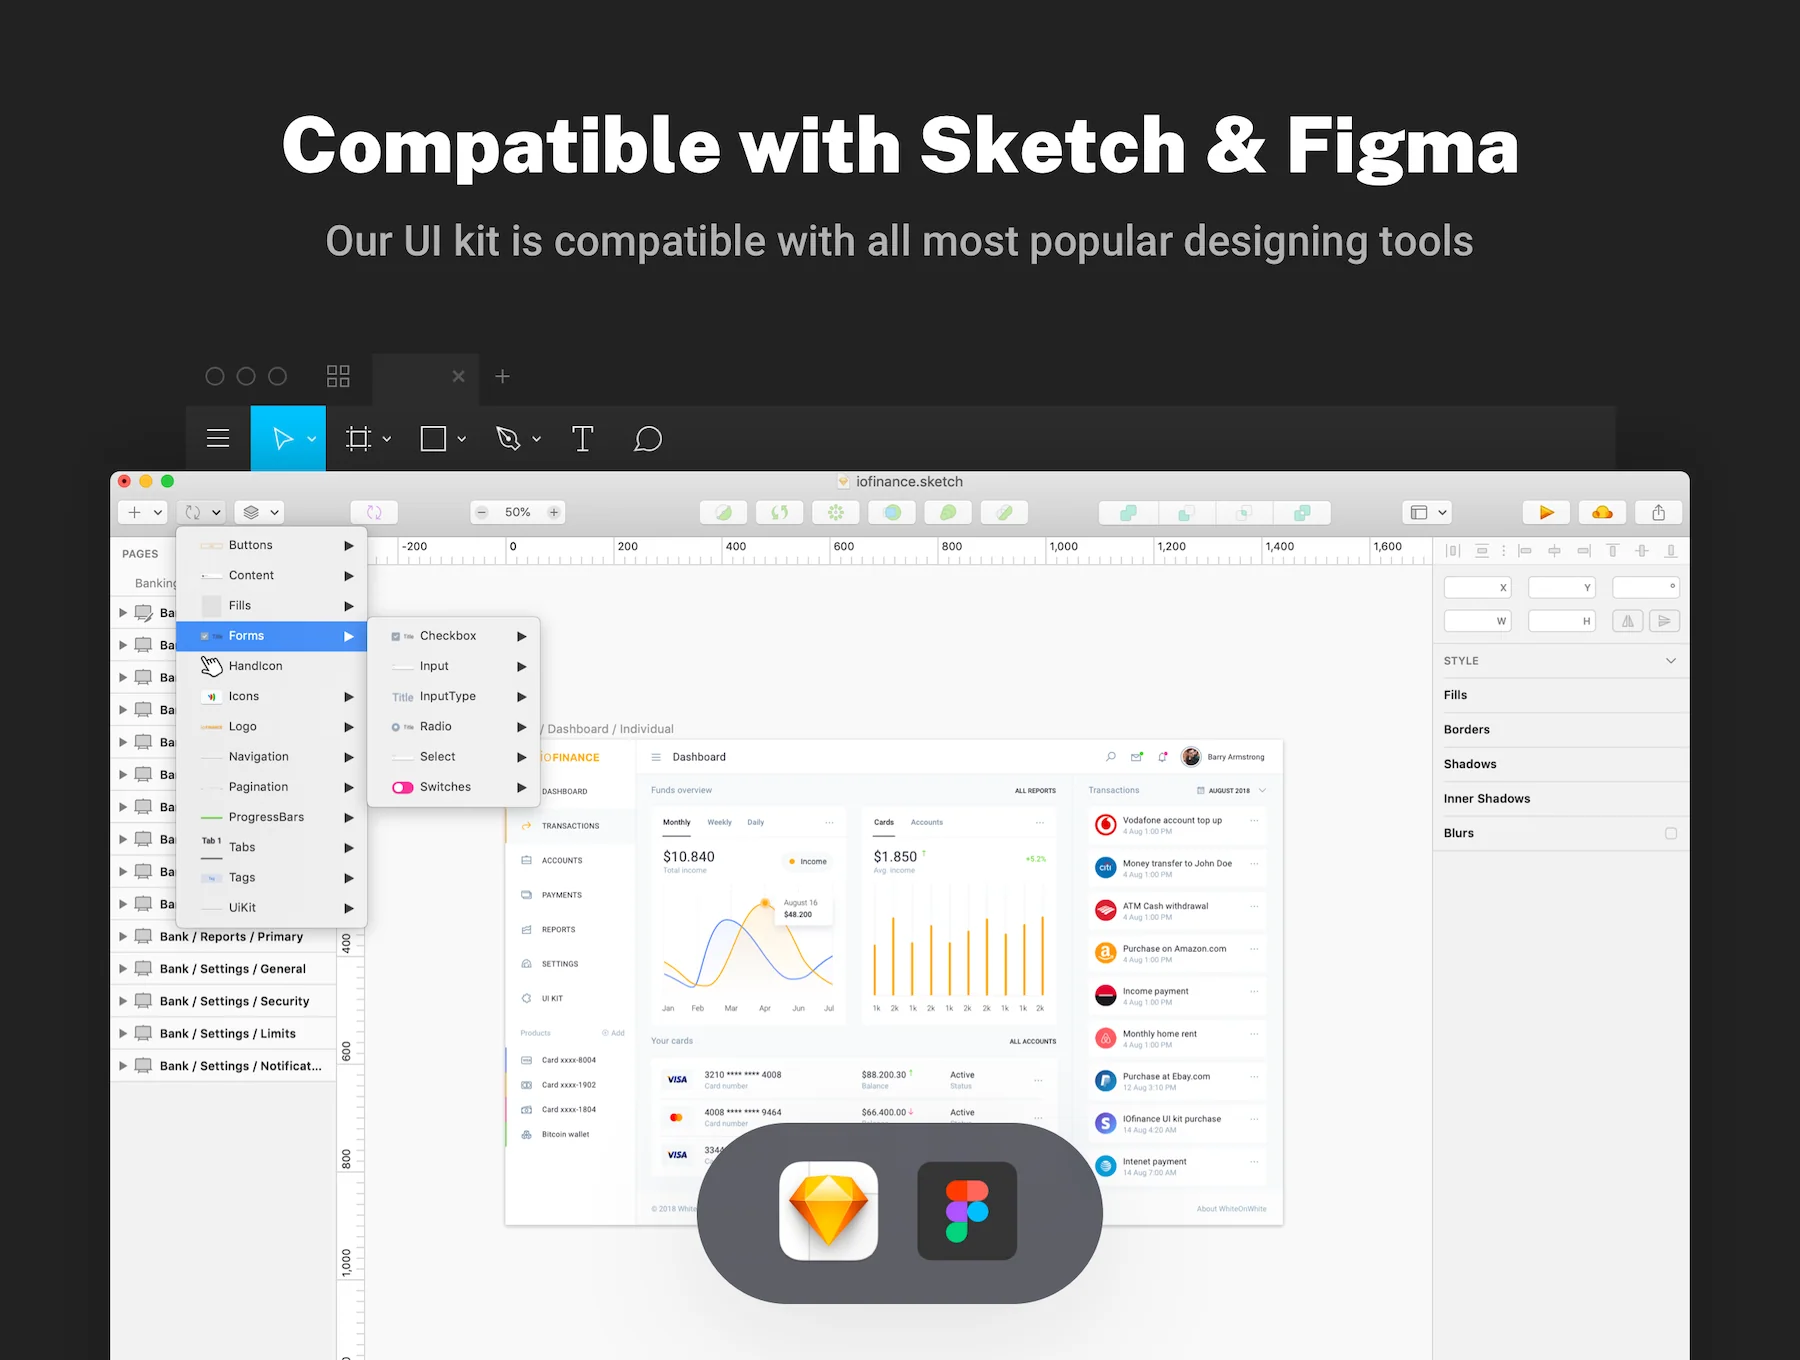Open the Figma hamburger menu
The image size is (1800, 1360).
pos(218,438)
